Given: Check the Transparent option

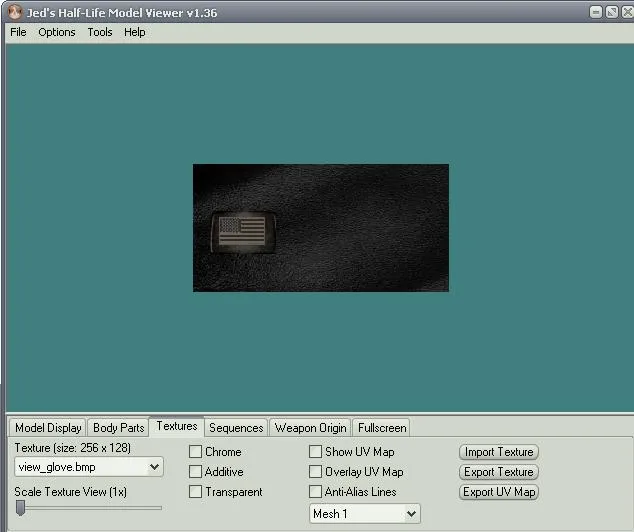Looking at the screenshot, I should click(196, 492).
